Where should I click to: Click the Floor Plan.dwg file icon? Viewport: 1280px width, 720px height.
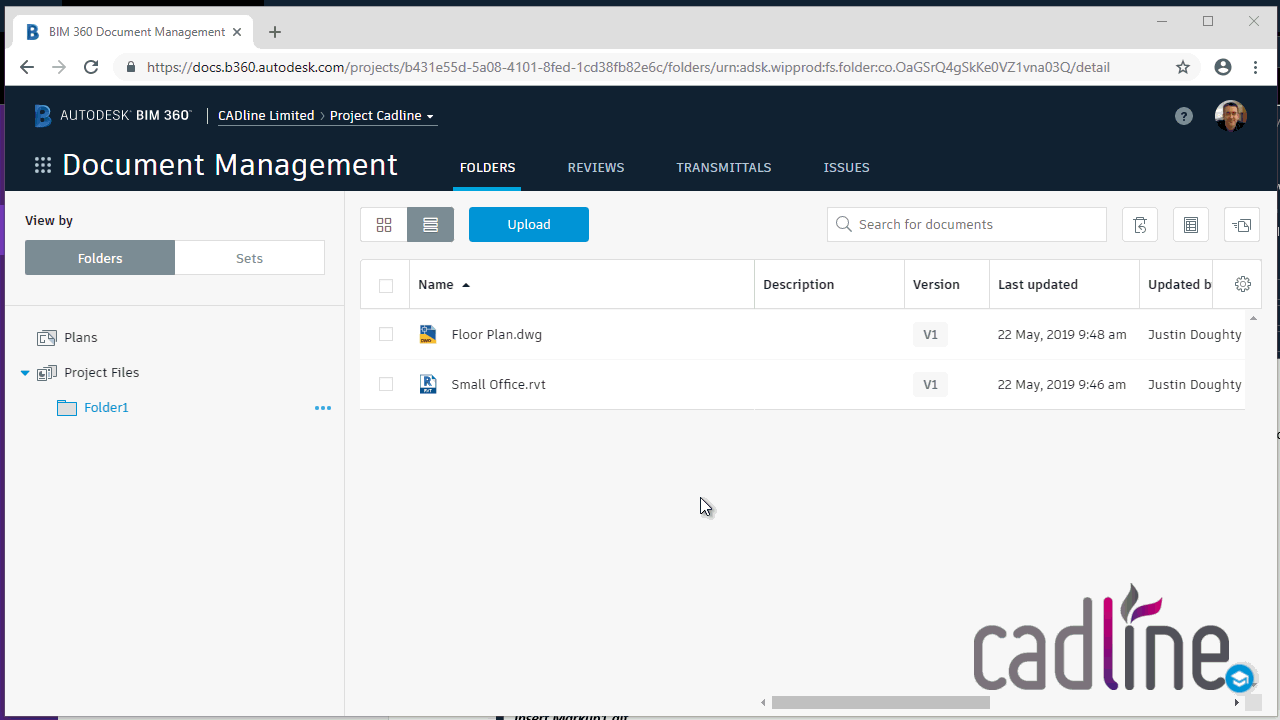point(428,334)
